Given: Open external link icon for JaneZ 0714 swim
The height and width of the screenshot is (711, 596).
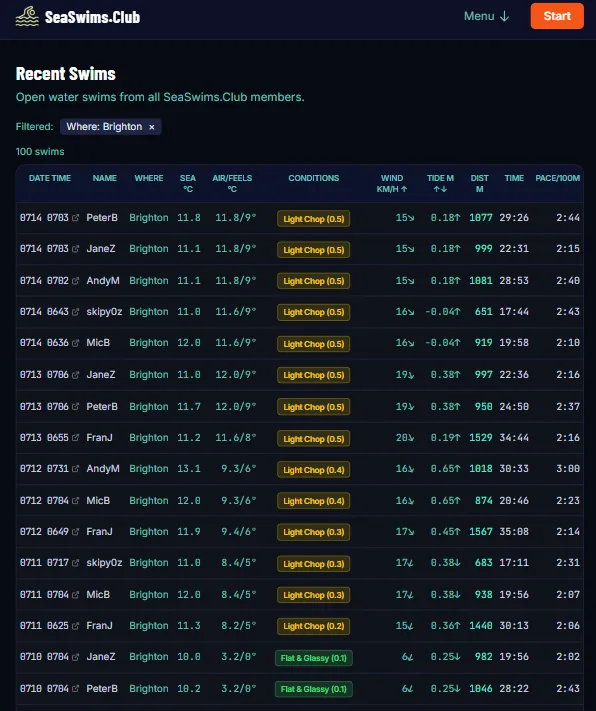Looking at the screenshot, I should [x=75, y=248].
